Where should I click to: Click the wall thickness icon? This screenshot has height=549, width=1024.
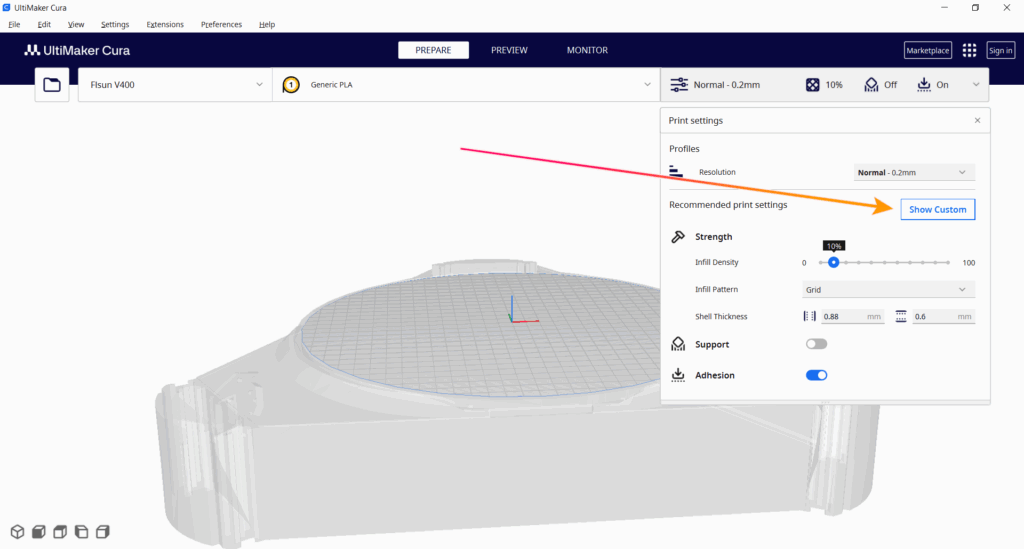tap(809, 316)
